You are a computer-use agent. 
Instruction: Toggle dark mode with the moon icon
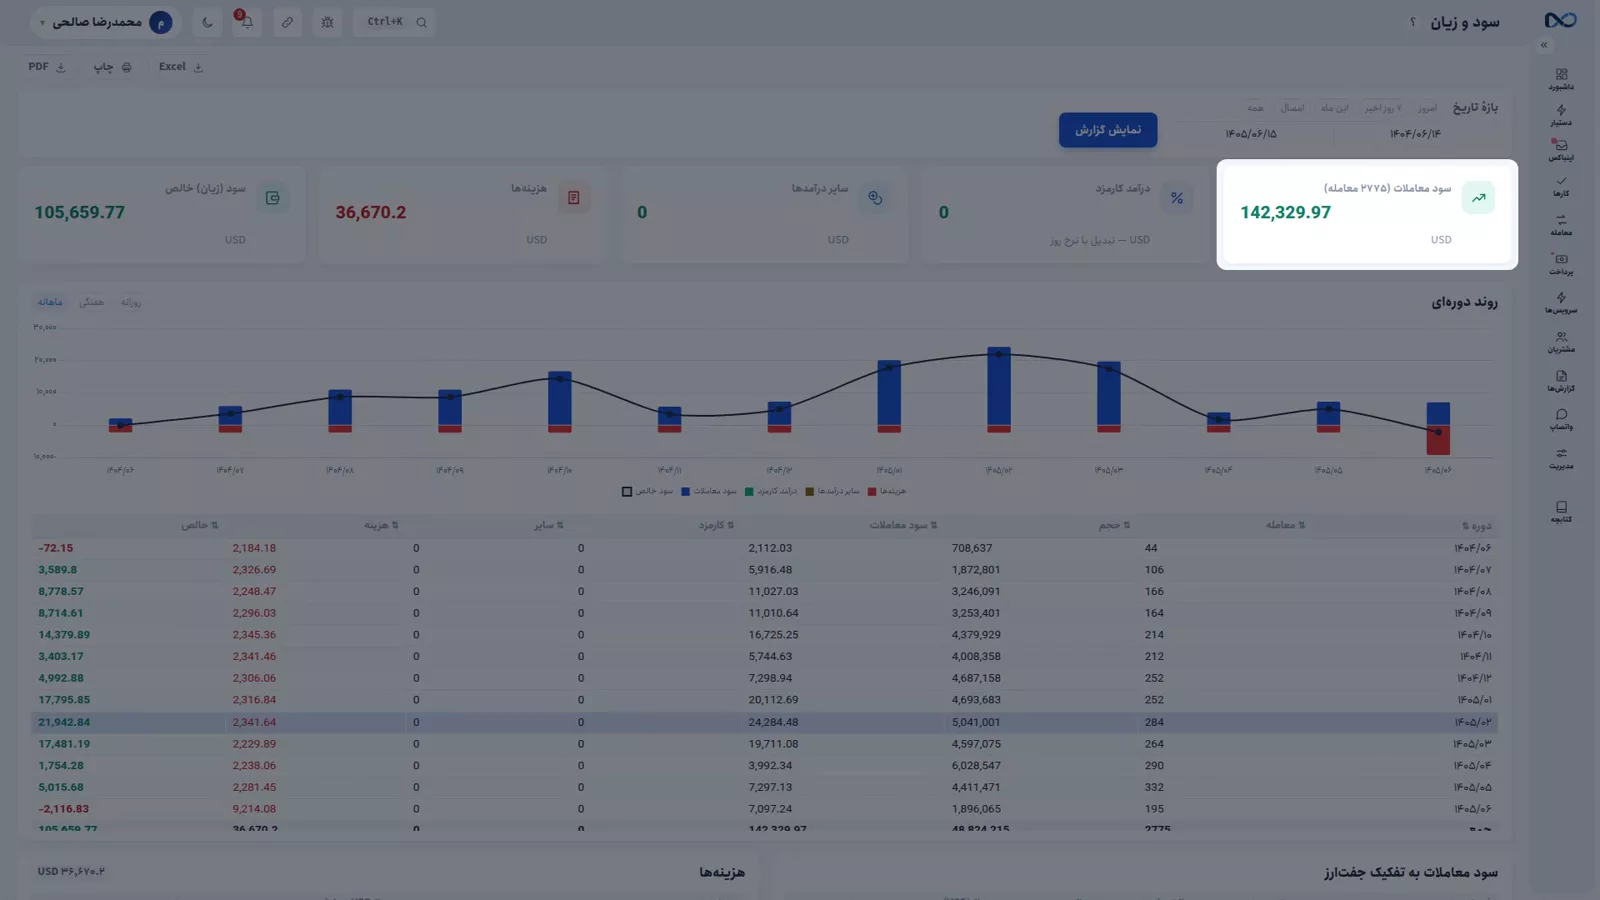[207, 22]
